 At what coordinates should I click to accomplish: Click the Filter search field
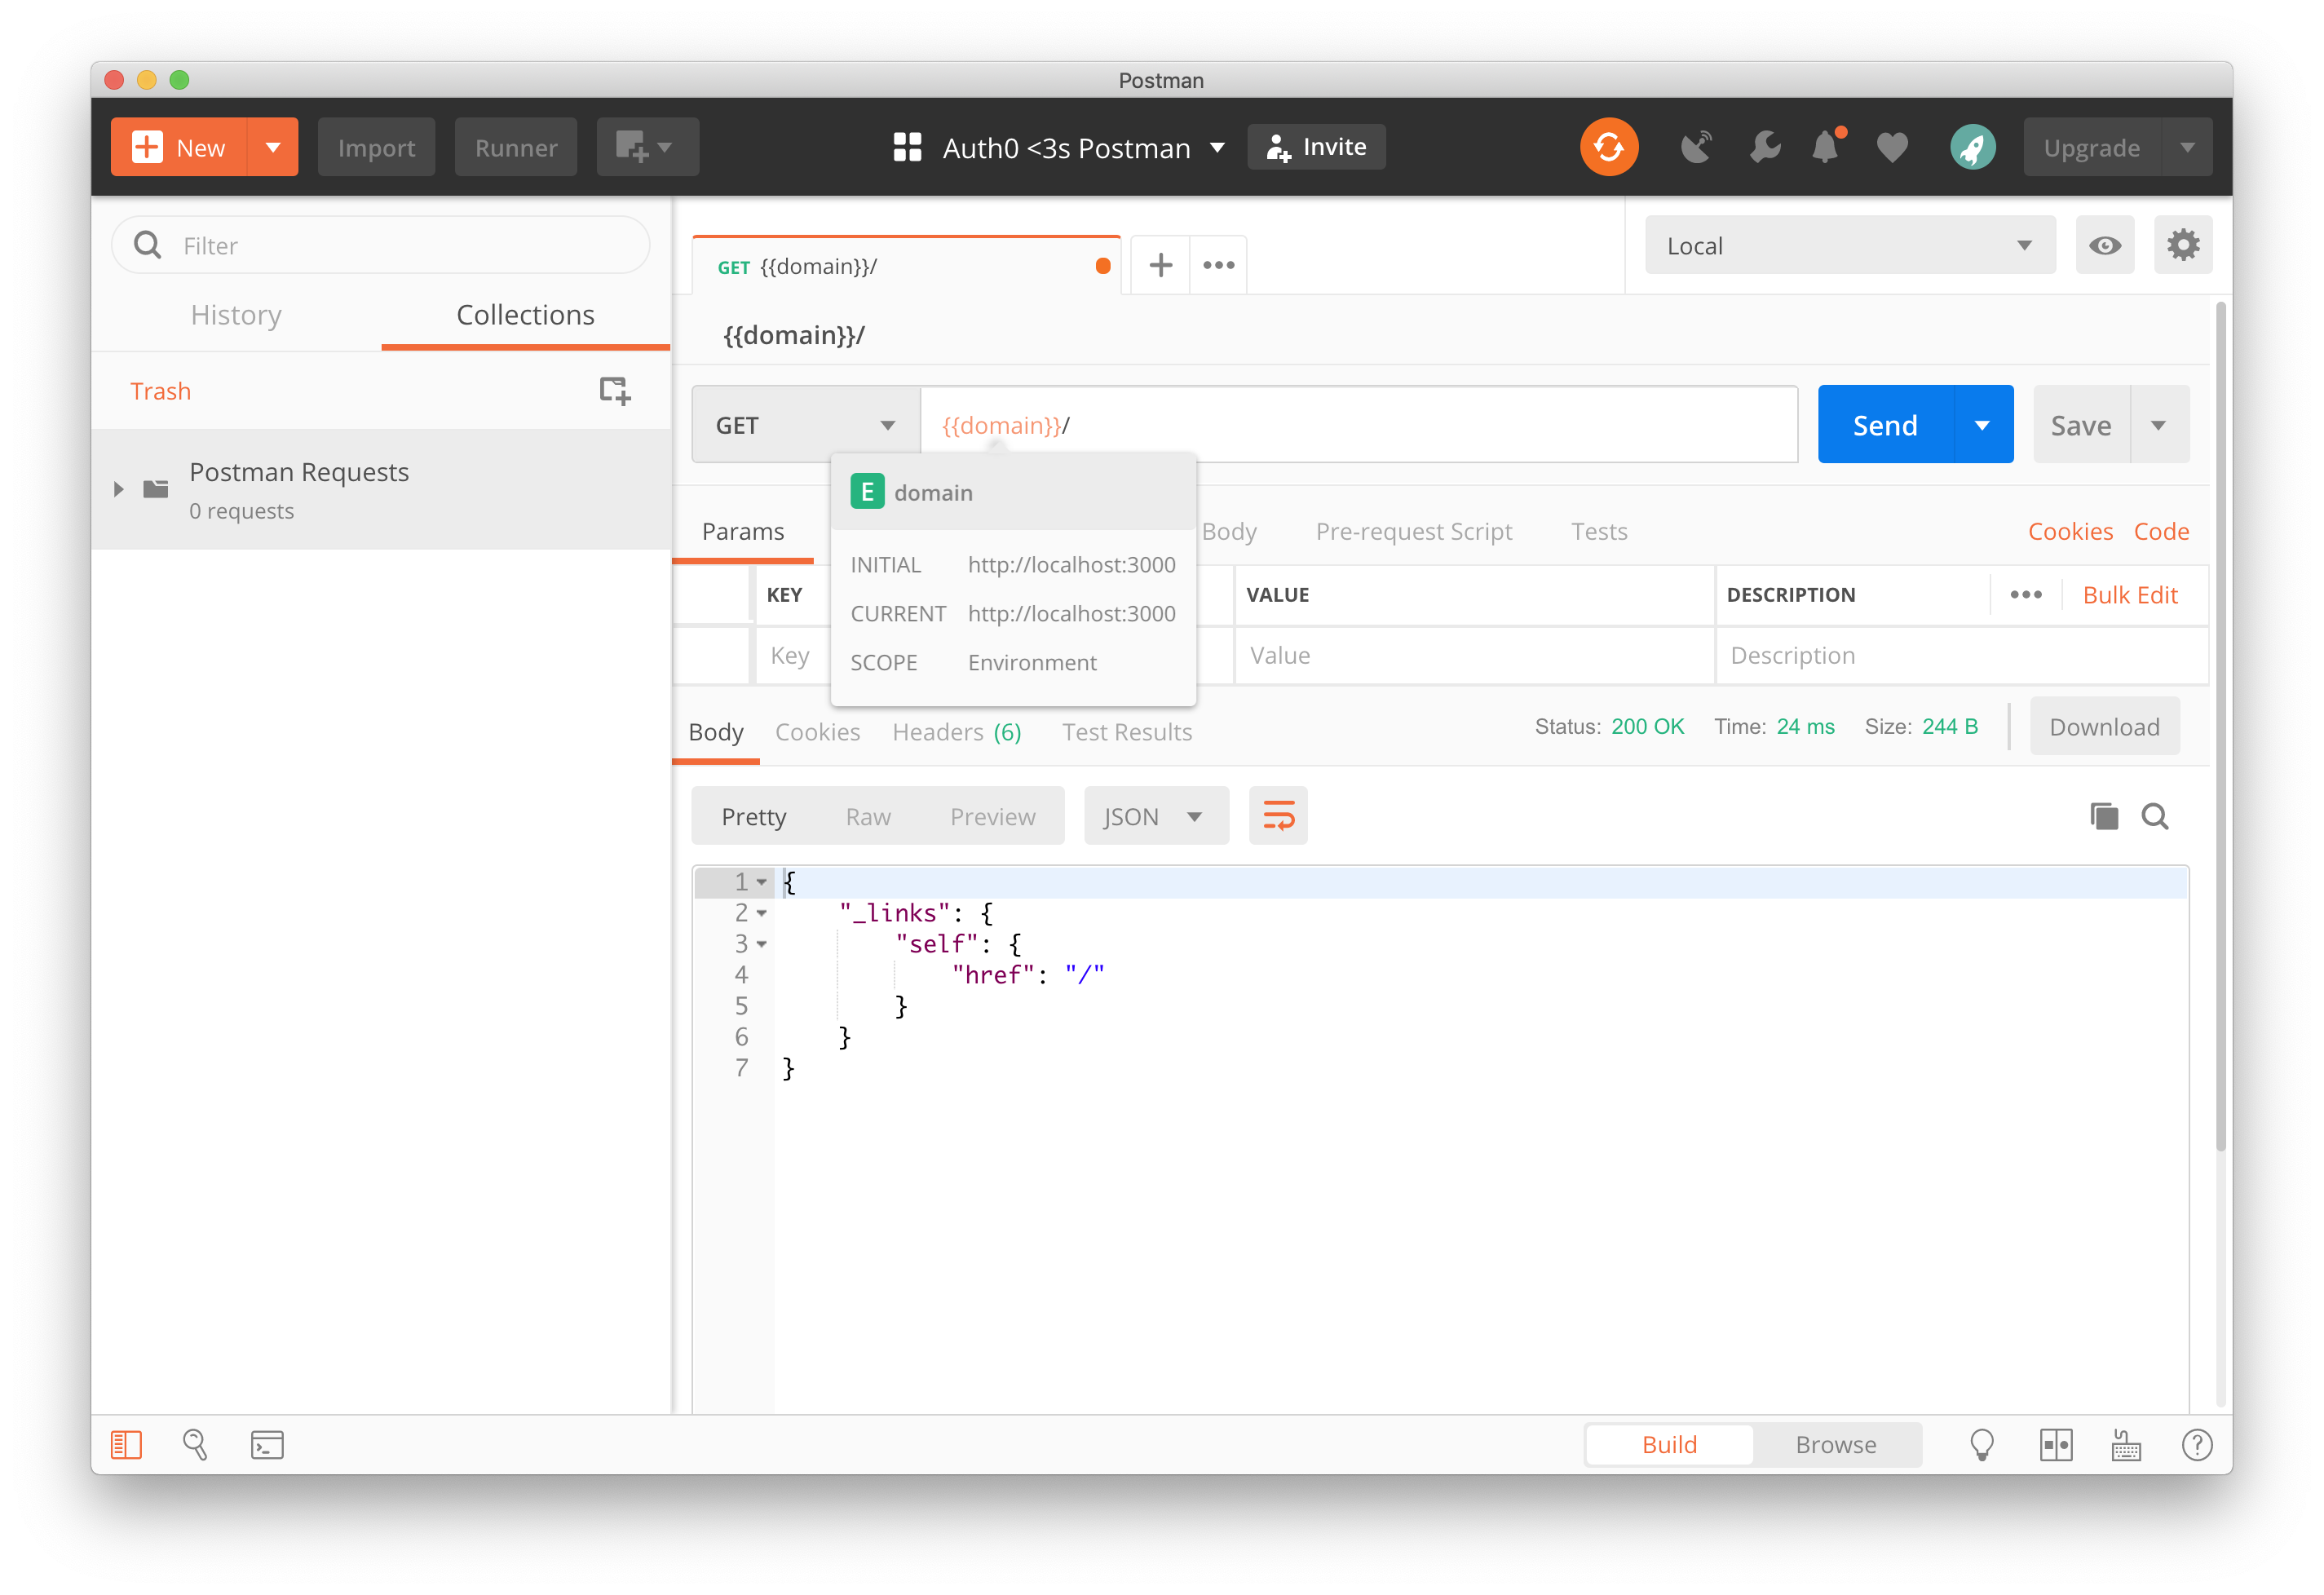click(x=400, y=245)
